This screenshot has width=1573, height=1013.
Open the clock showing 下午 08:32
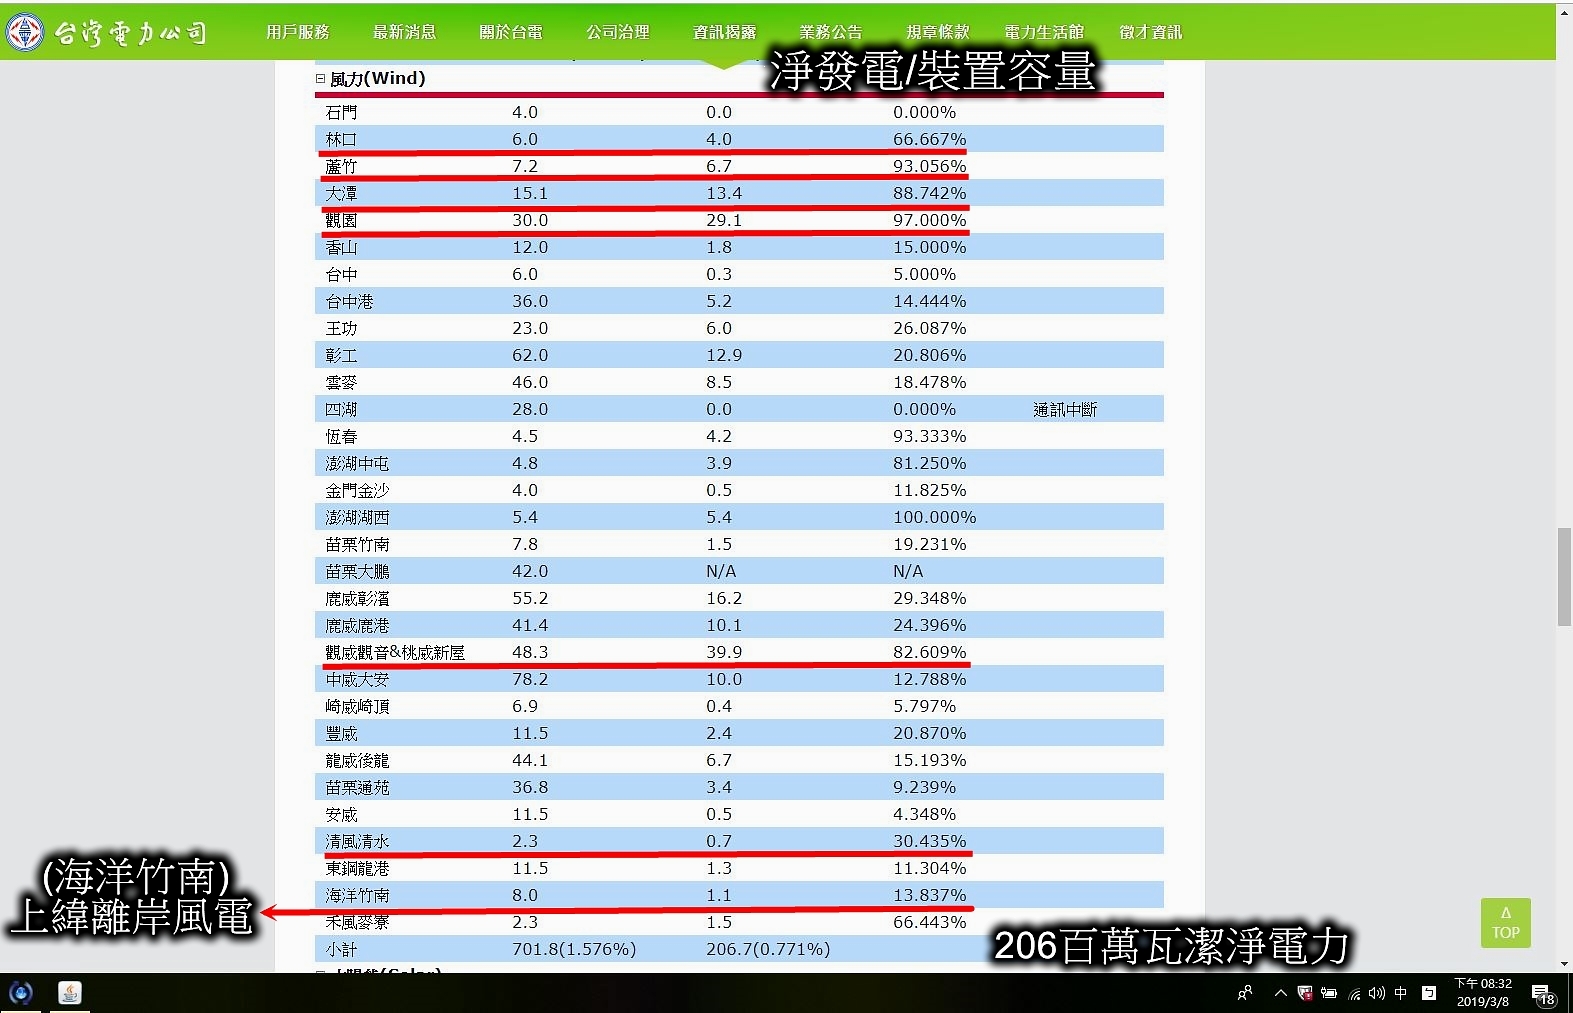1482,992
